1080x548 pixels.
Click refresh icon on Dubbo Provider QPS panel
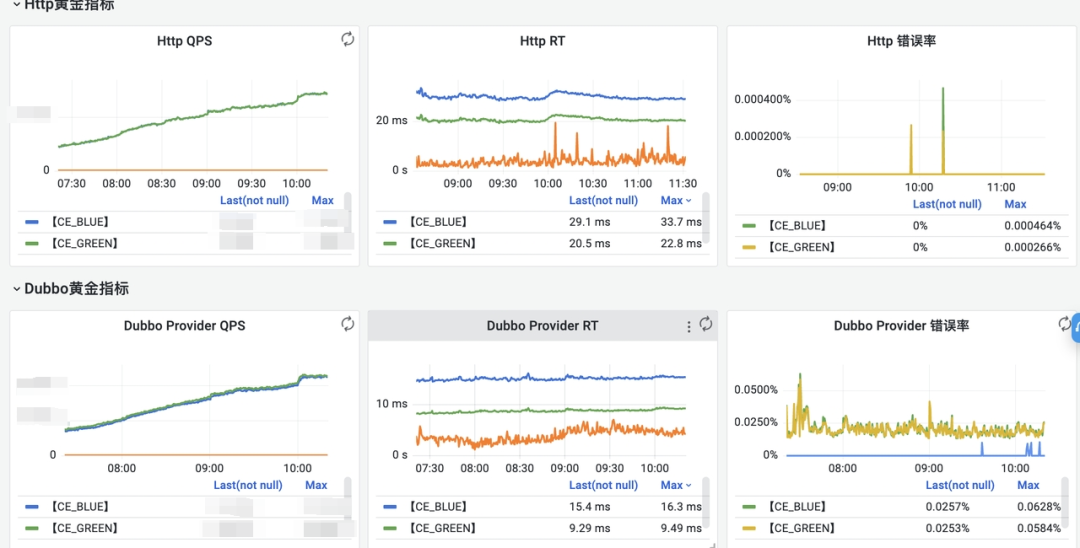coord(348,324)
